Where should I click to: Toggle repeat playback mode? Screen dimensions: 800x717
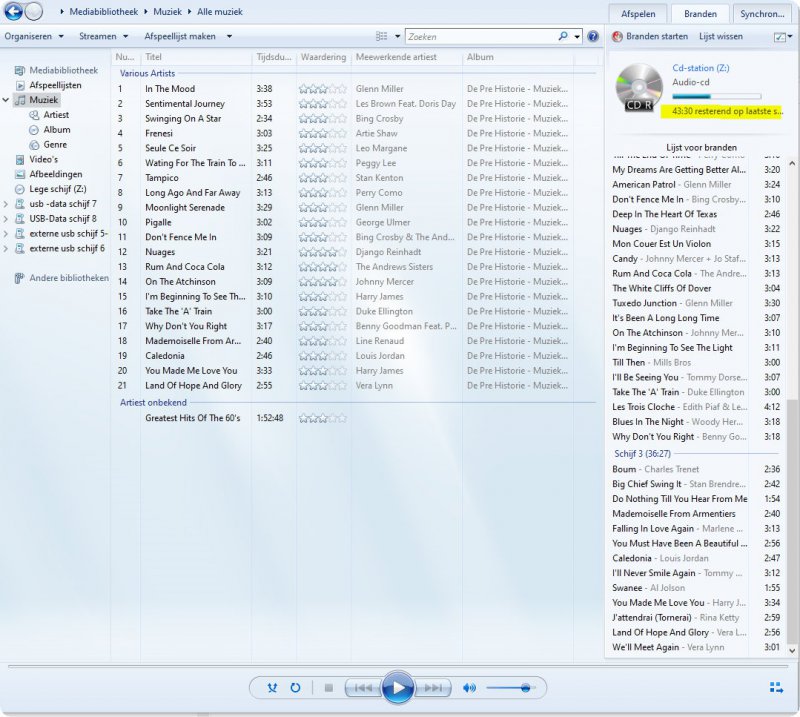pos(296,688)
